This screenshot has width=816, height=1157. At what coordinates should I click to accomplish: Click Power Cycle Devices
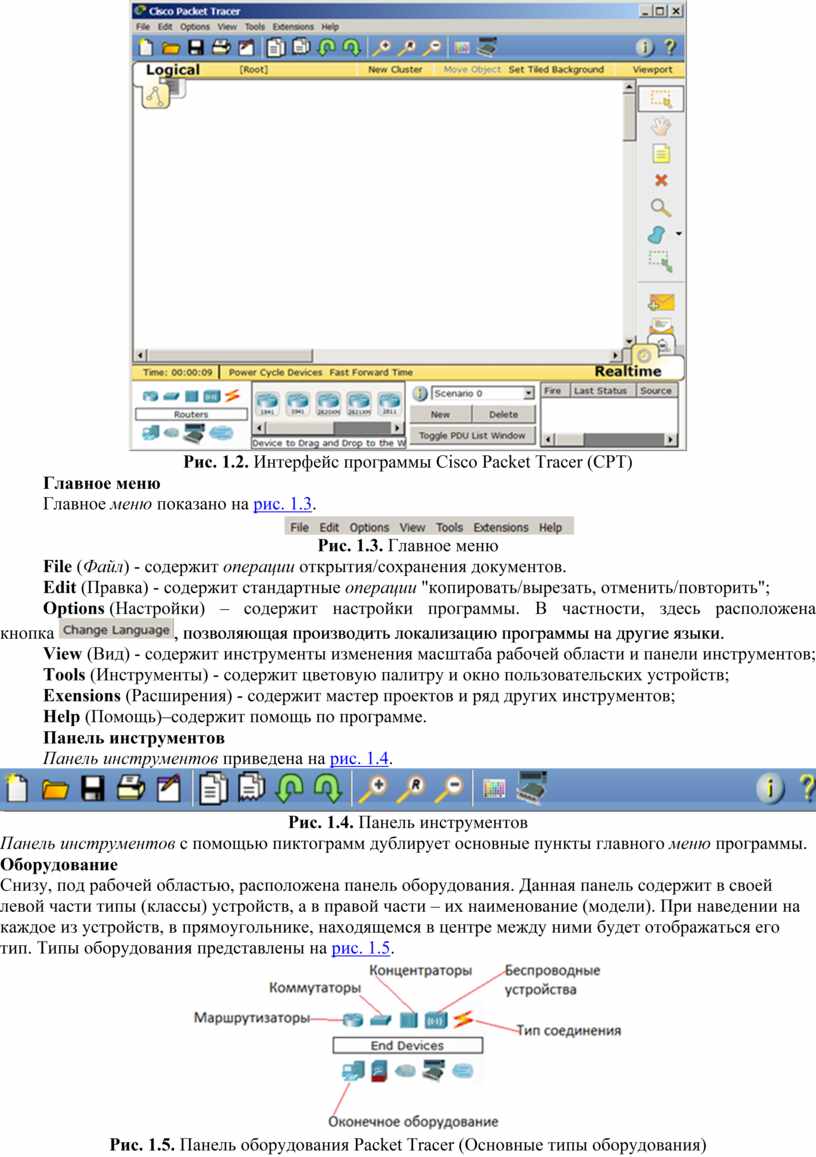point(275,373)
